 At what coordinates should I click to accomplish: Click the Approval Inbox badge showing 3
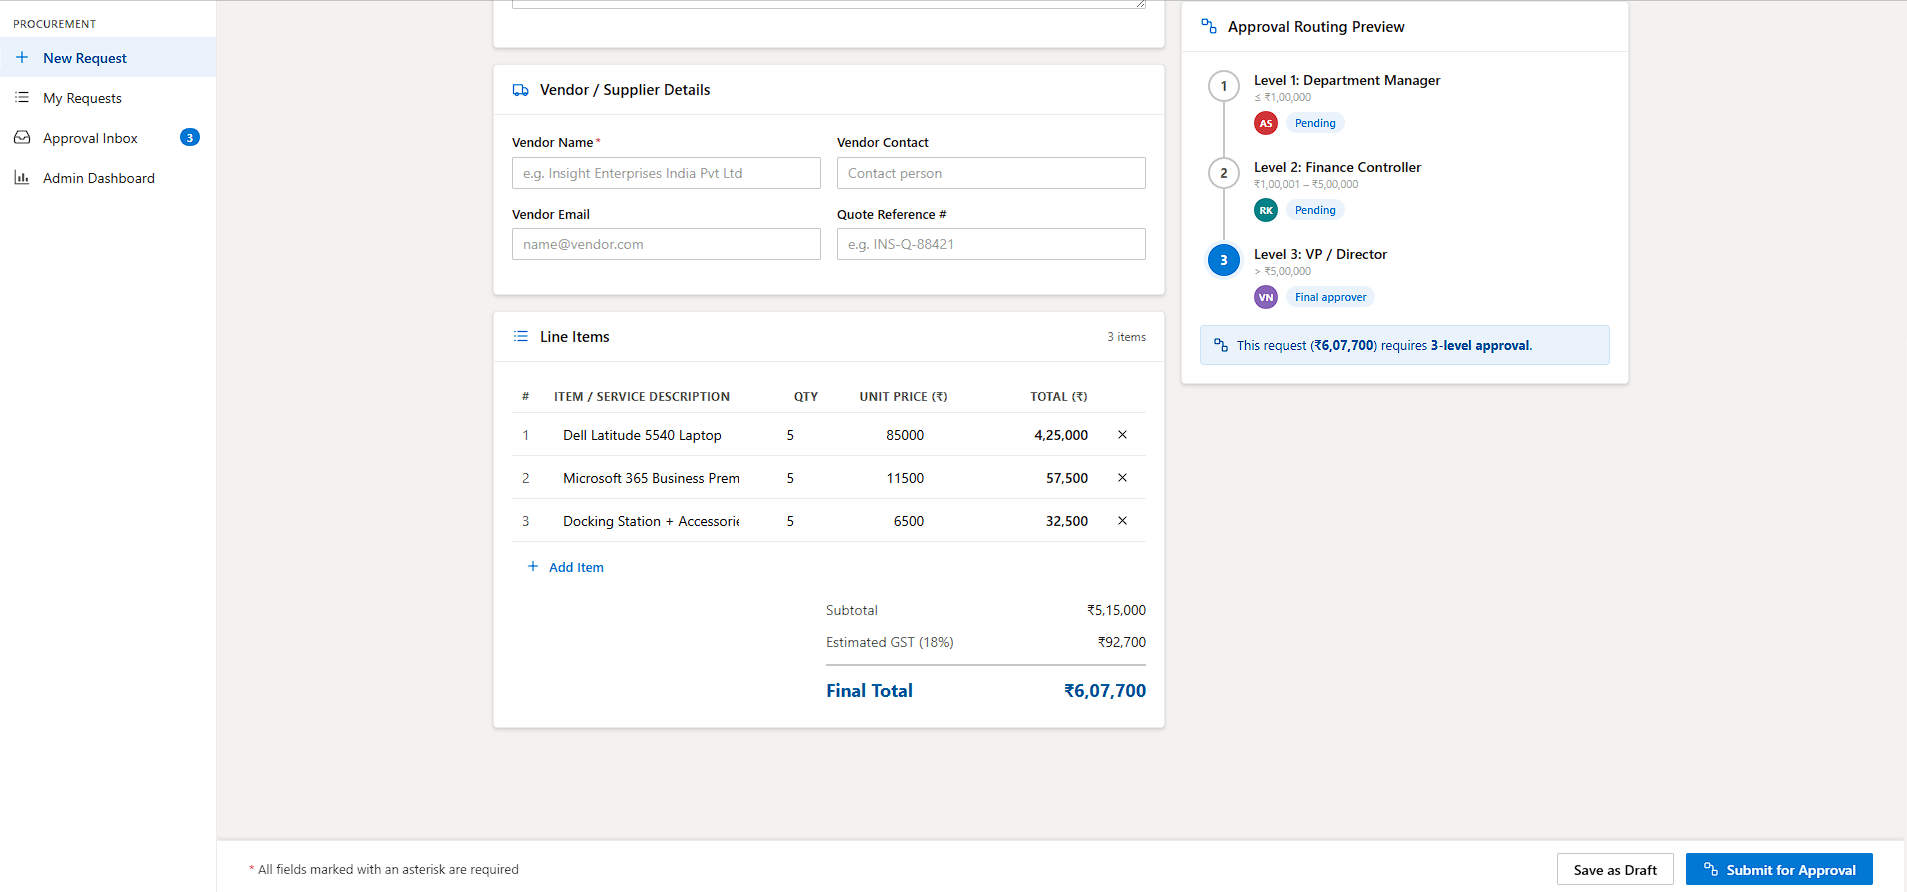click(x=190, y=138)
